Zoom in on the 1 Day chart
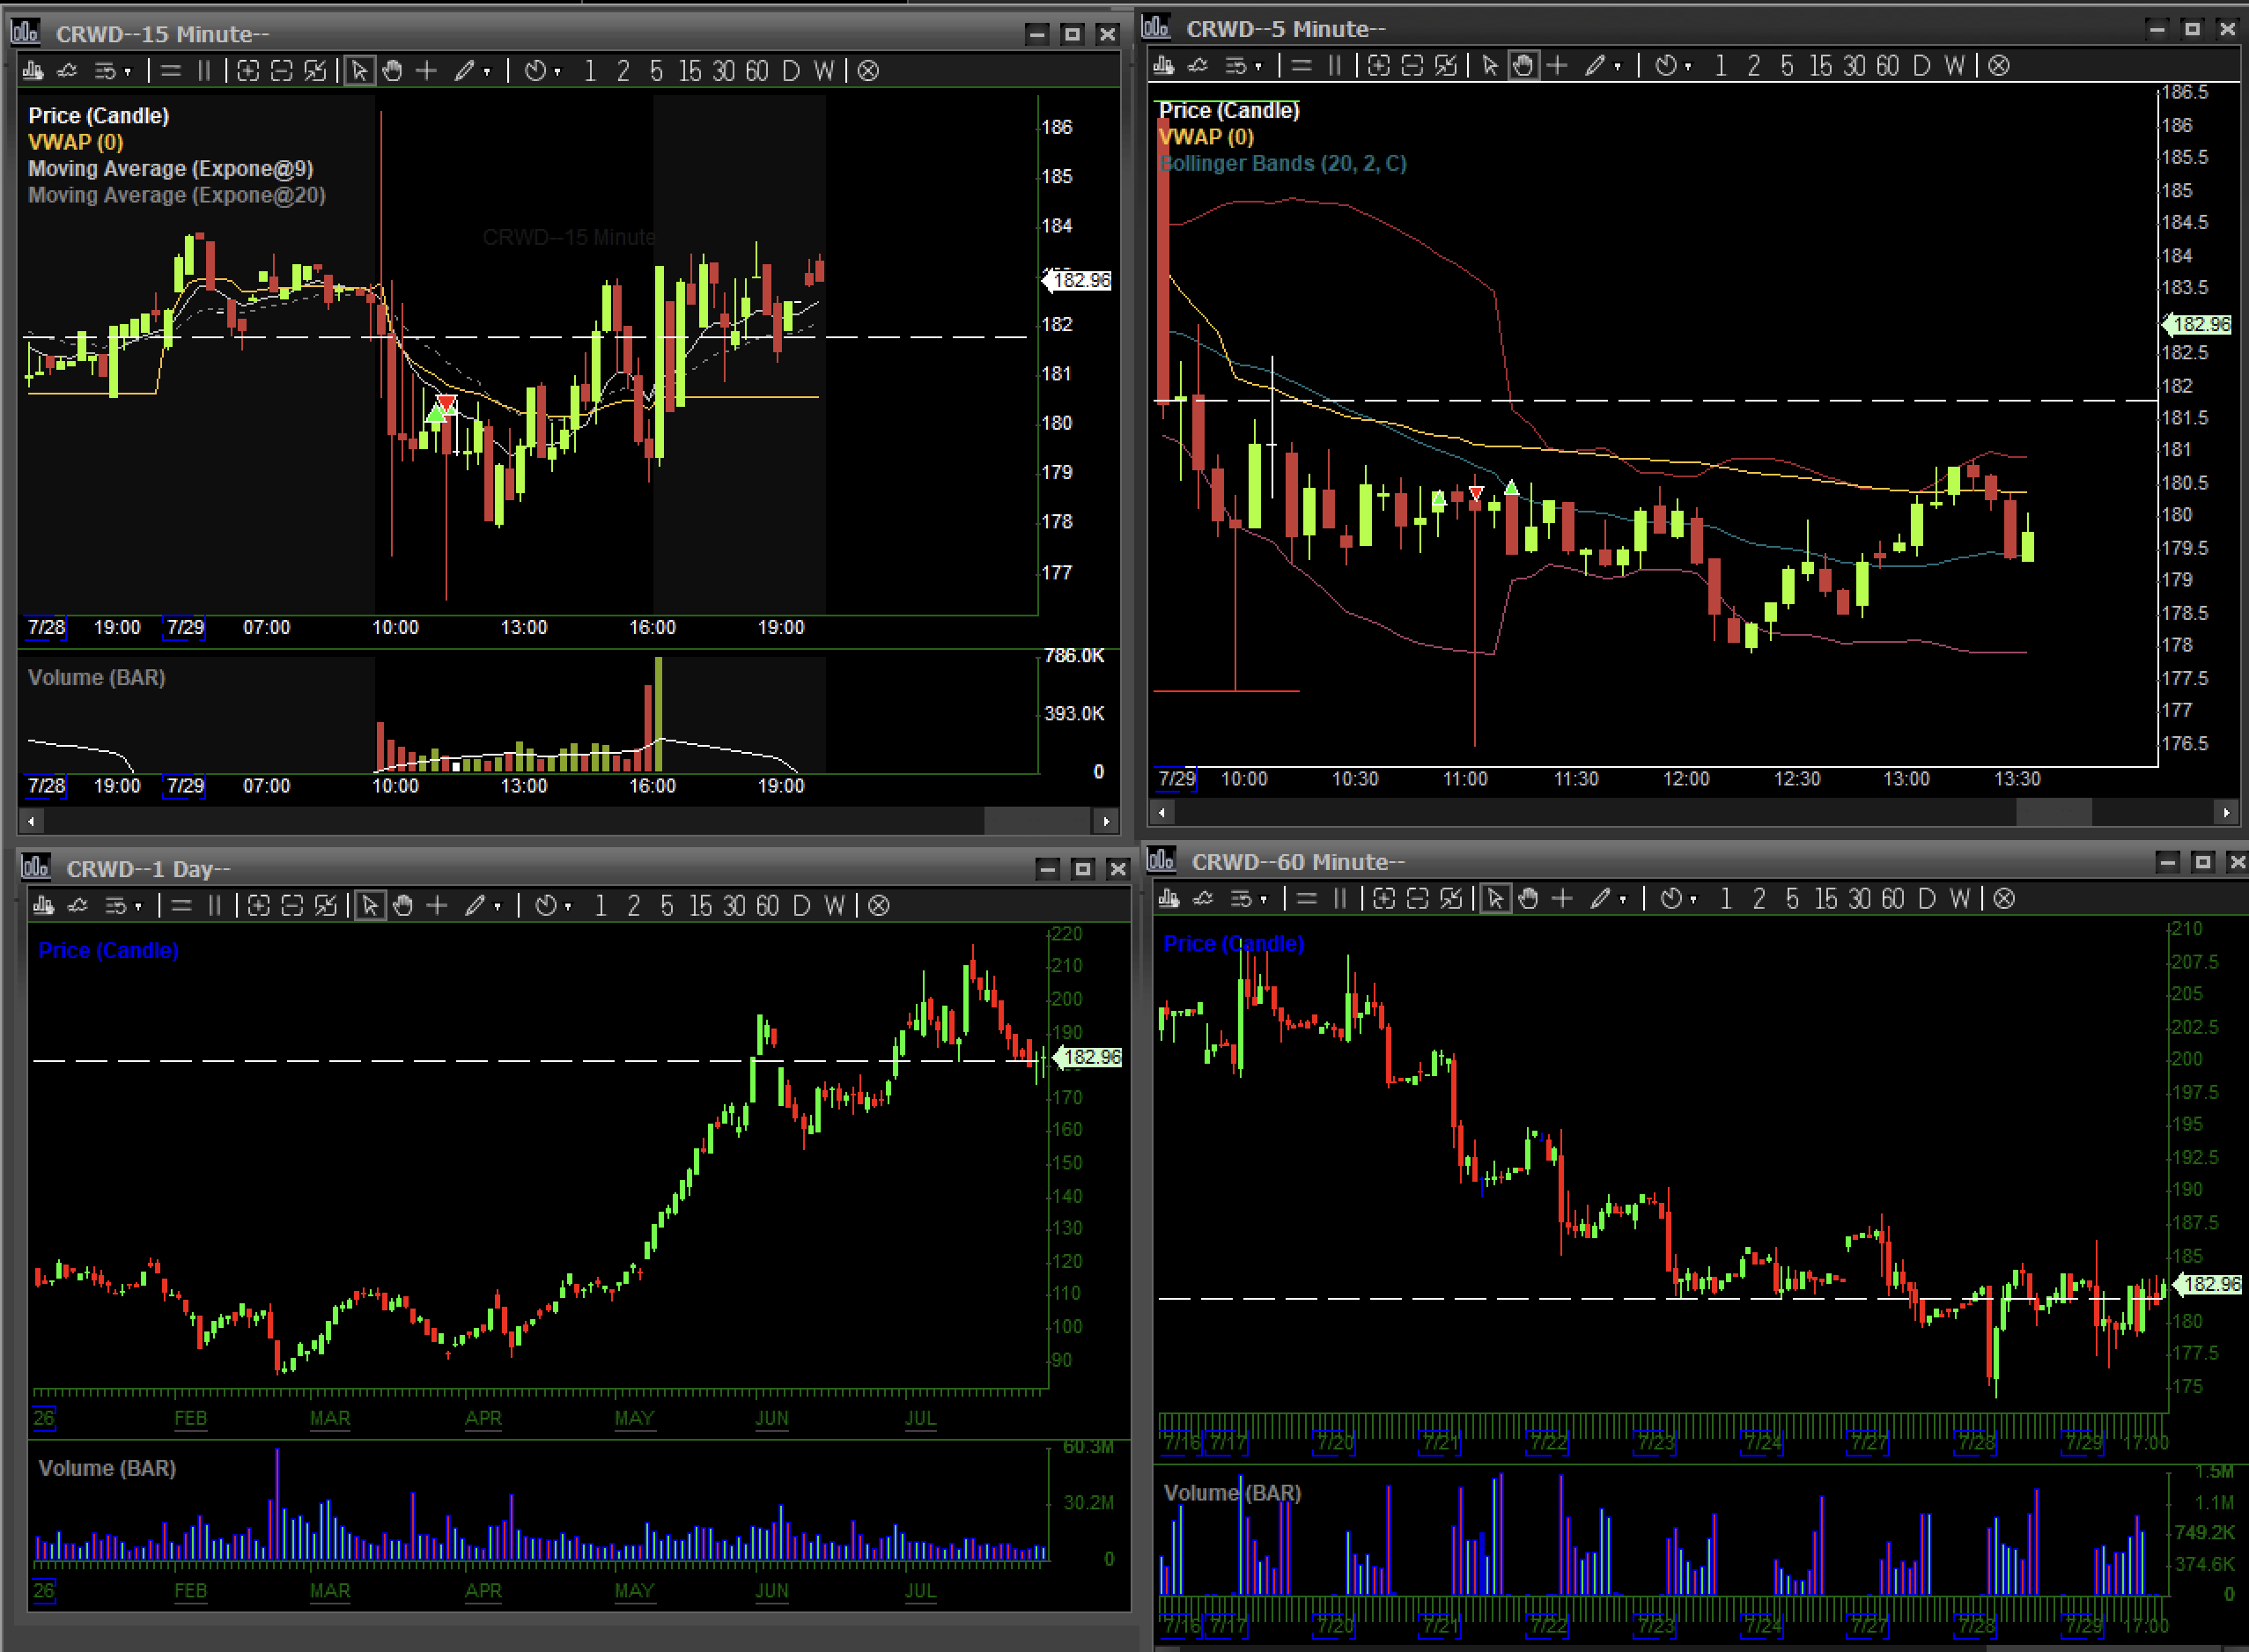Image resolution: width=2249 pixels, height=1652 pixels. [x=259, y=906]
